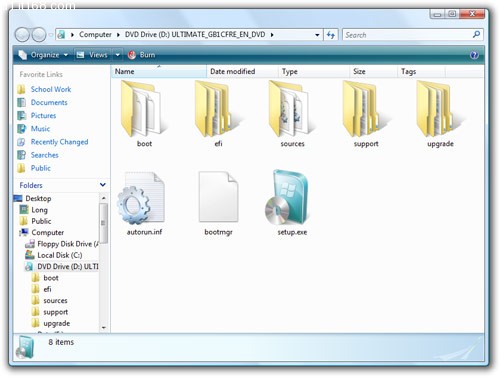Screen dimensions: 500x377
Task: Open Music favorite link
Action: [x=40, y=129]
